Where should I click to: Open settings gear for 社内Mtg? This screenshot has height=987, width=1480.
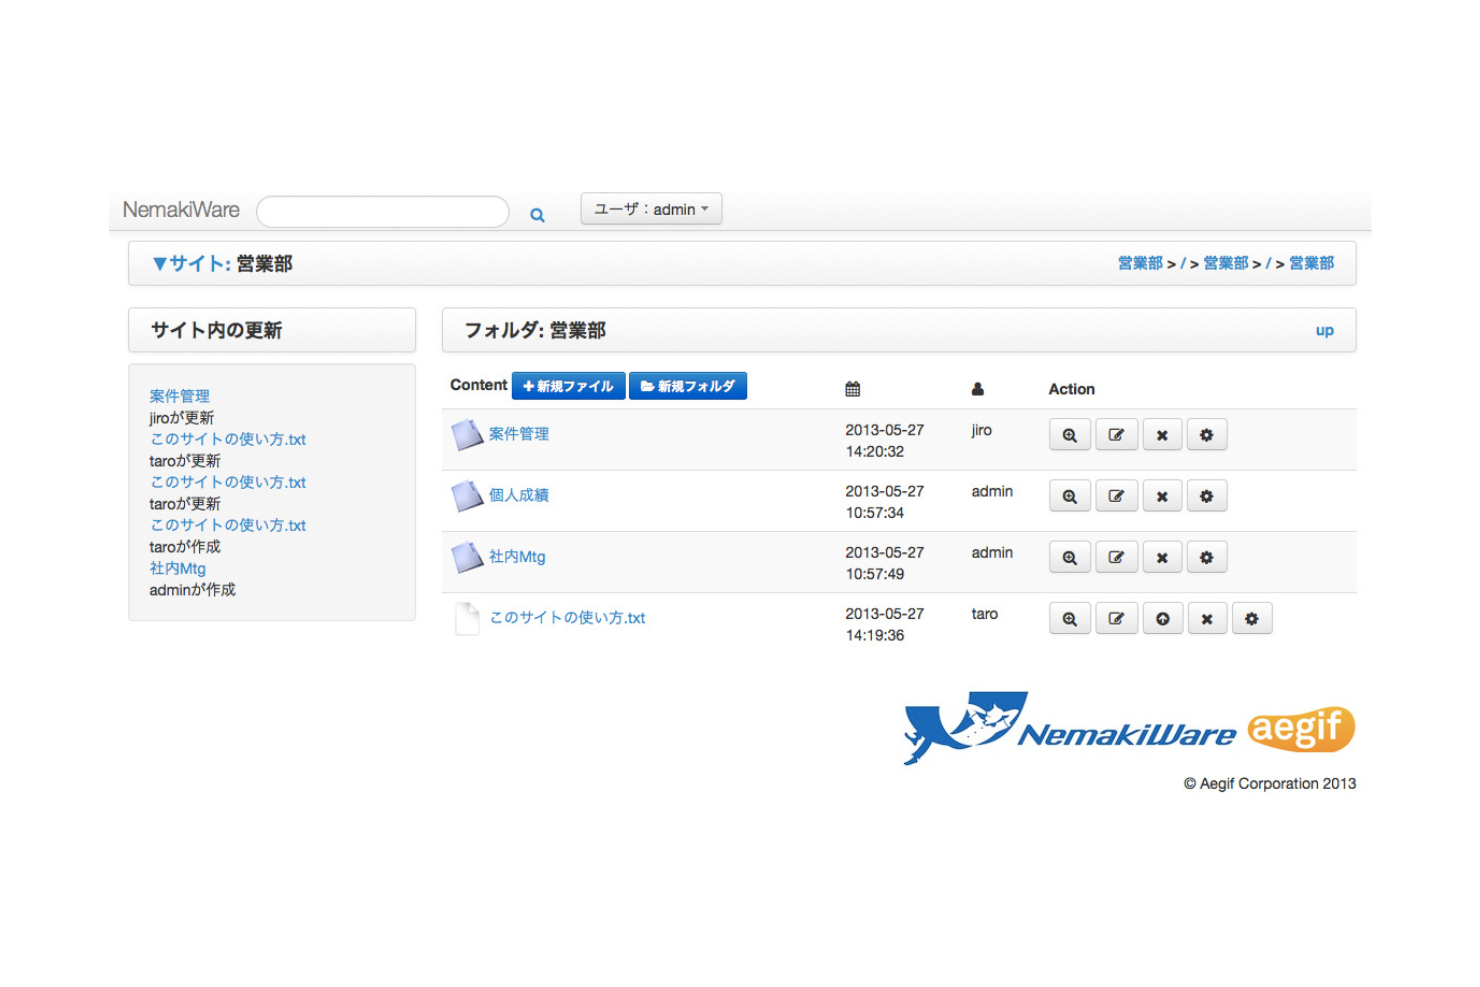pyautogui.click(x=1207, y=557)
